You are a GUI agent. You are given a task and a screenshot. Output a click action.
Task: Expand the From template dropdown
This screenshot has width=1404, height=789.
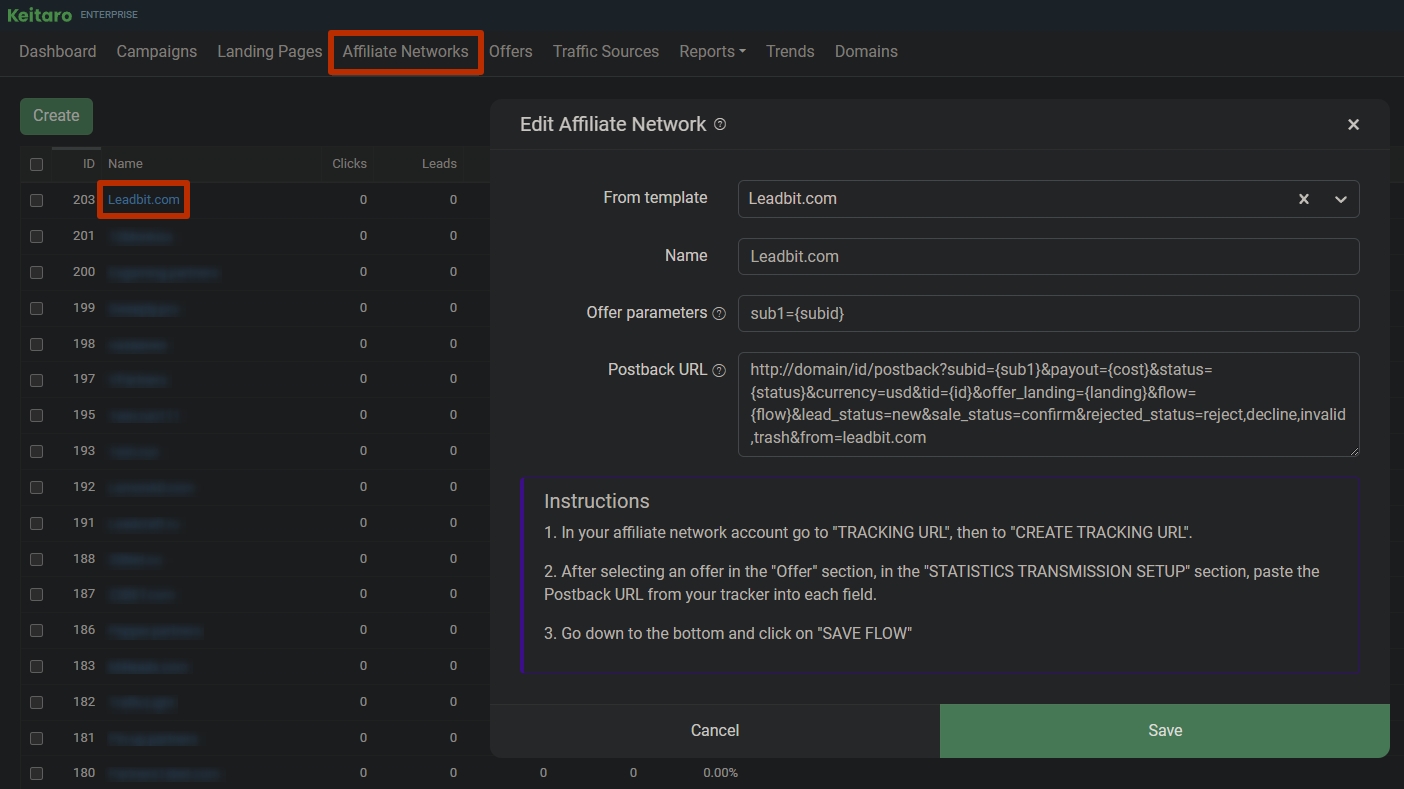pyautogui.click(x=1341, y=199)
